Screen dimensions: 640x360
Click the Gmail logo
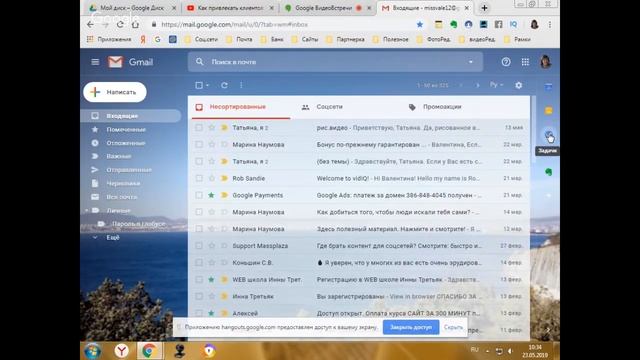click(x=131, y=62)
